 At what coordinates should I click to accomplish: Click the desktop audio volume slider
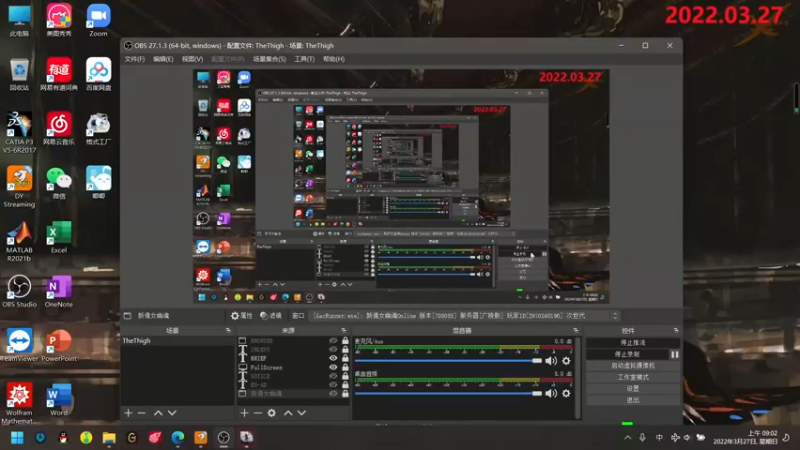448,393
